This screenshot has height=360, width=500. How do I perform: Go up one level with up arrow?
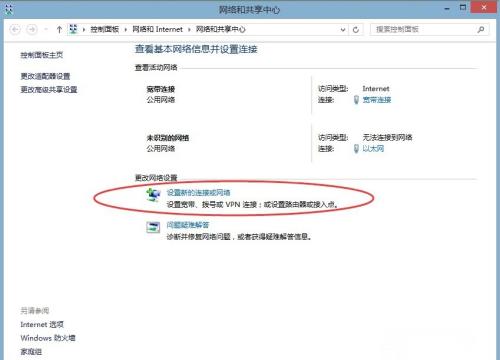click(59, 30)
